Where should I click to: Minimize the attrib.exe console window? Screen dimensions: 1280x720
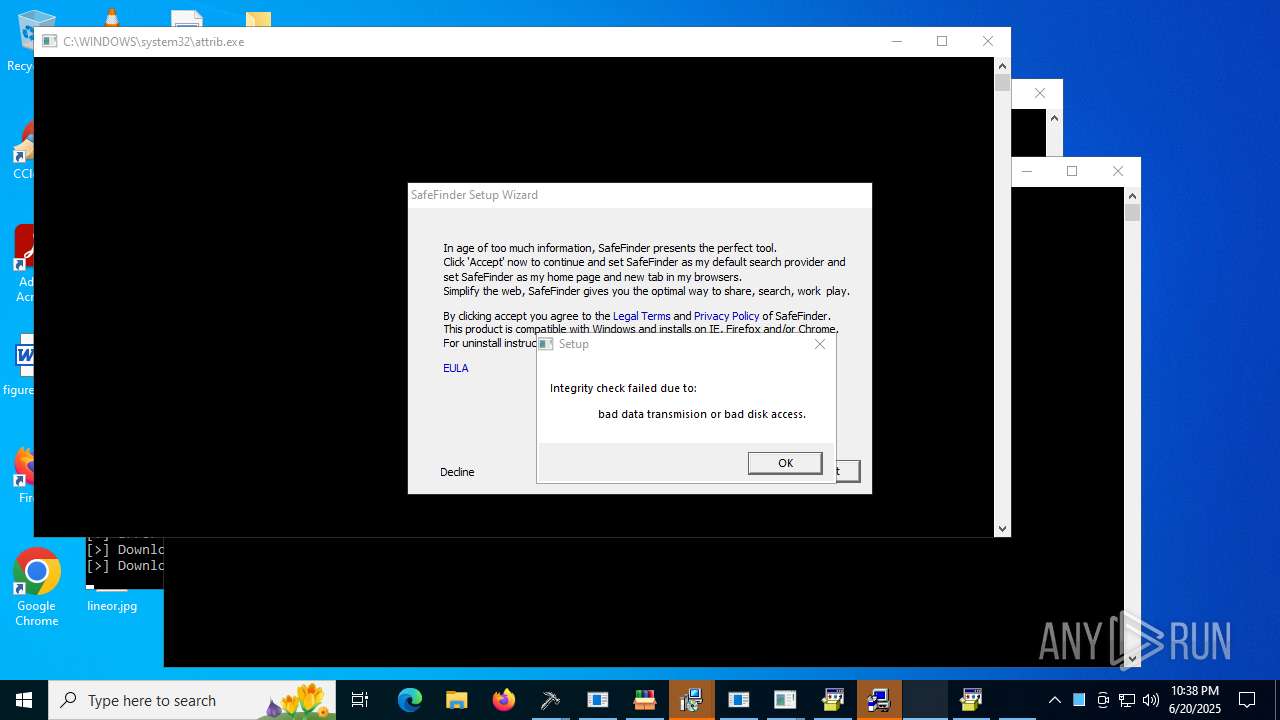pyautogui.click(x=896, y=41)
